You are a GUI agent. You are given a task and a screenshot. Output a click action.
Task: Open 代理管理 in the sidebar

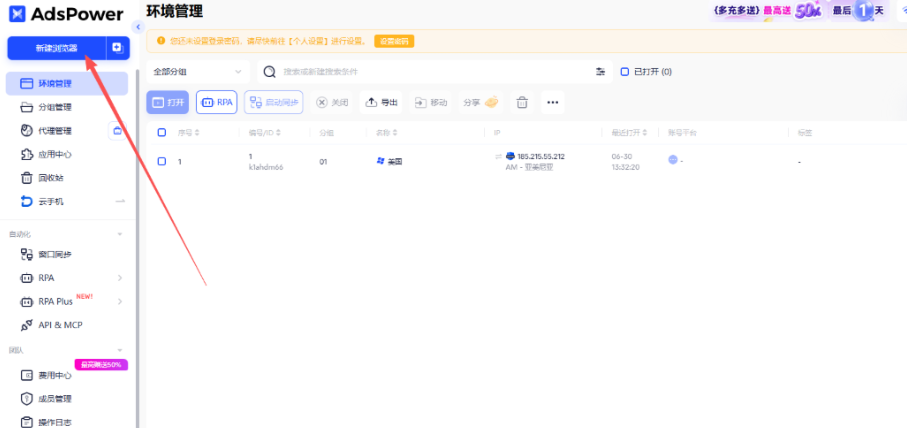[x=55, y=131]
